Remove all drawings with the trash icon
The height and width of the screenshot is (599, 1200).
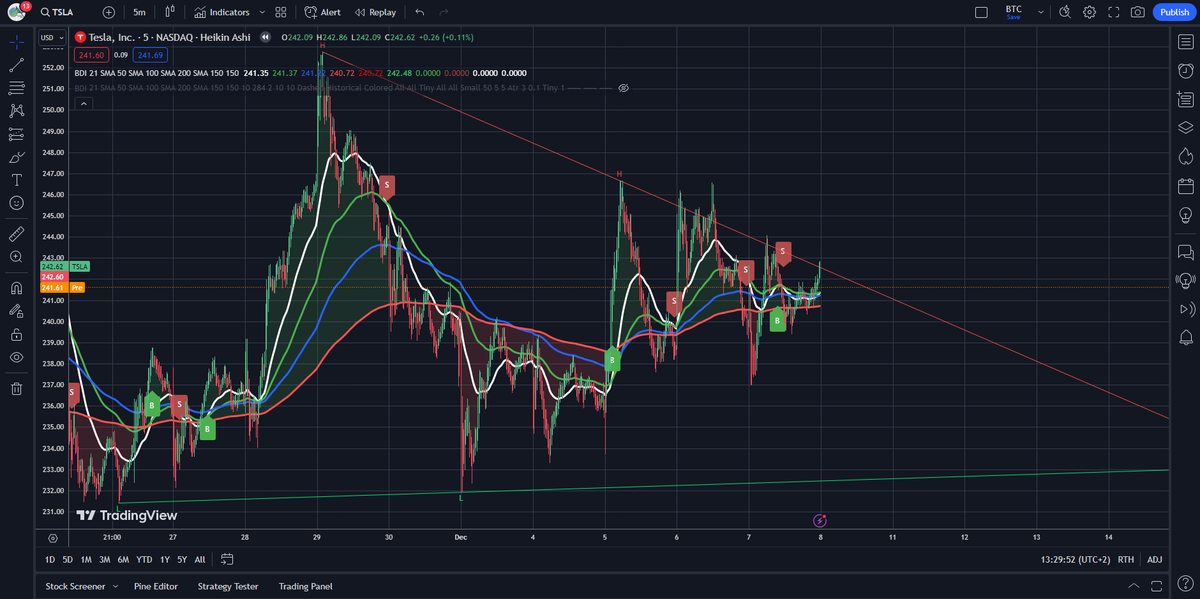16,388
